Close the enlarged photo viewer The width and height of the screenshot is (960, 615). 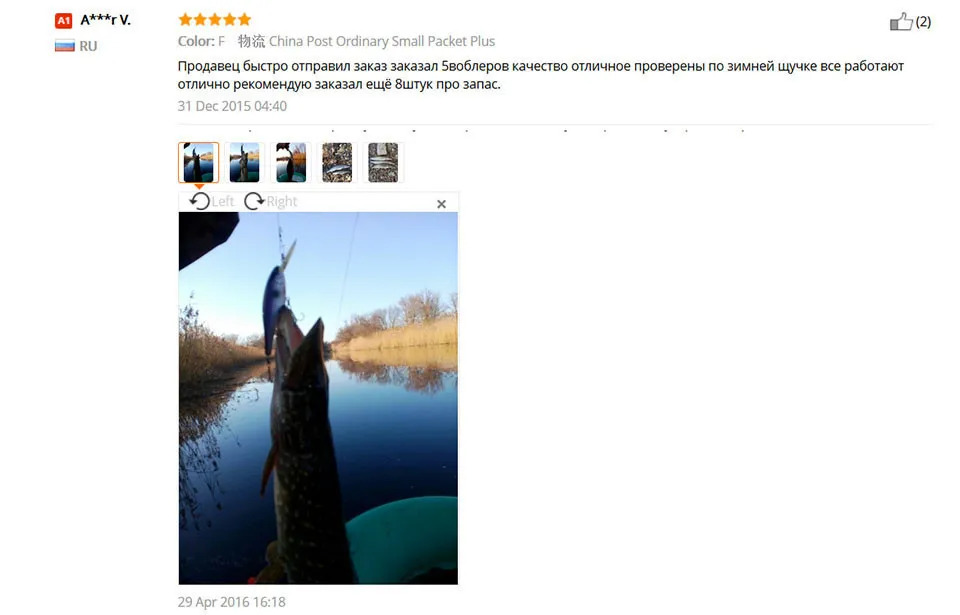point(441,204)
